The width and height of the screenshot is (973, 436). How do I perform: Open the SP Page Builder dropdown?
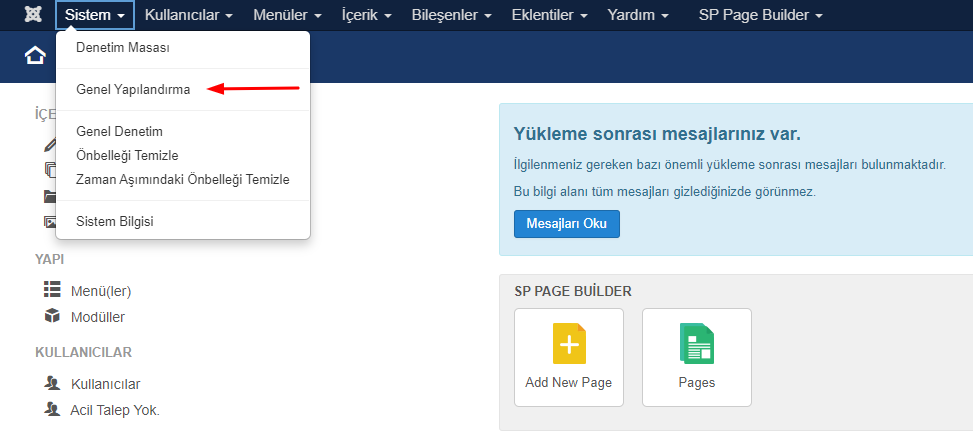[760, 15]
